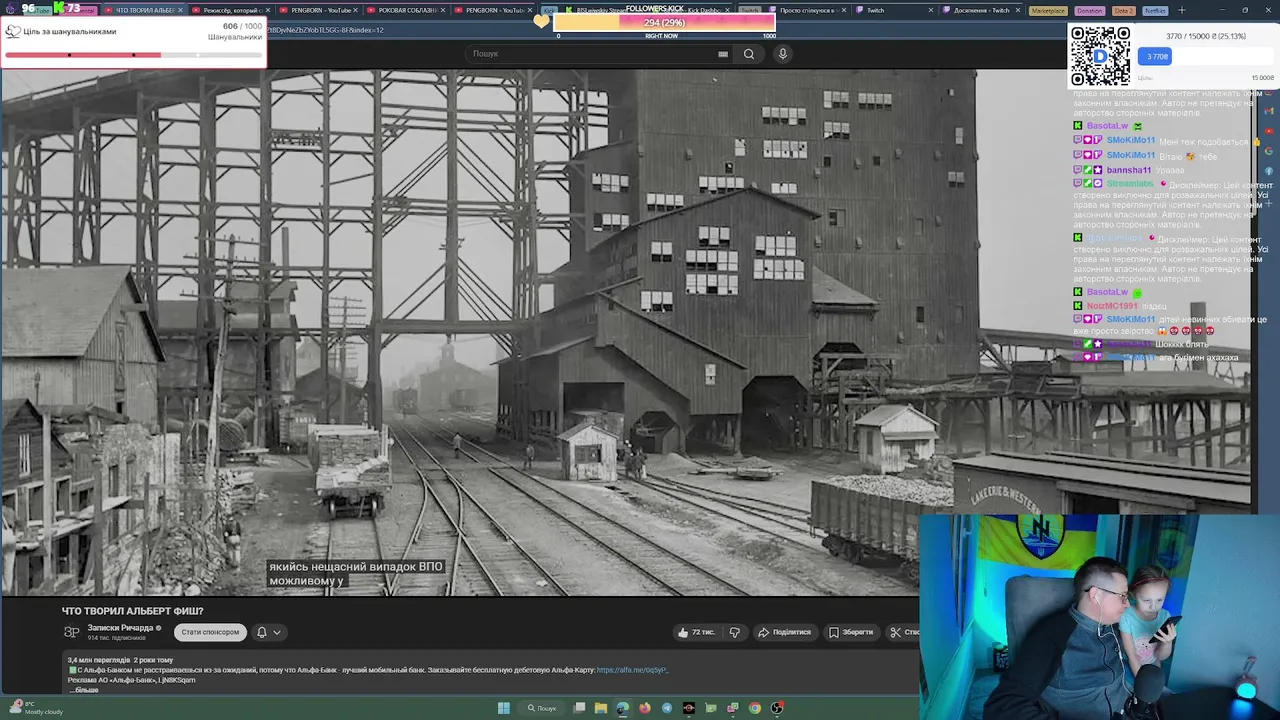Open the new tab plus button
This screenshot has height=720, width=1280.
tap(1181, 10)
